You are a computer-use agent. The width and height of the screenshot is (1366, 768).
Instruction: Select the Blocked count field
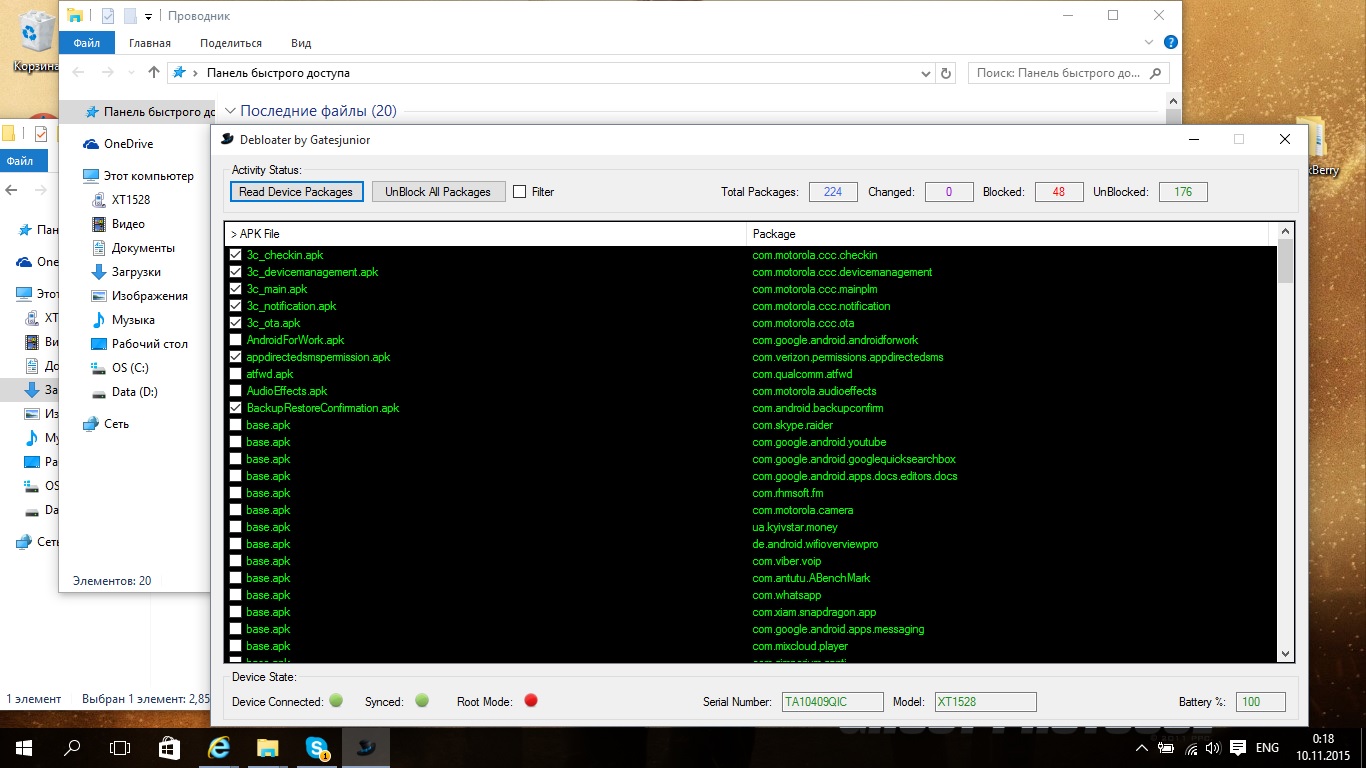1059,192
